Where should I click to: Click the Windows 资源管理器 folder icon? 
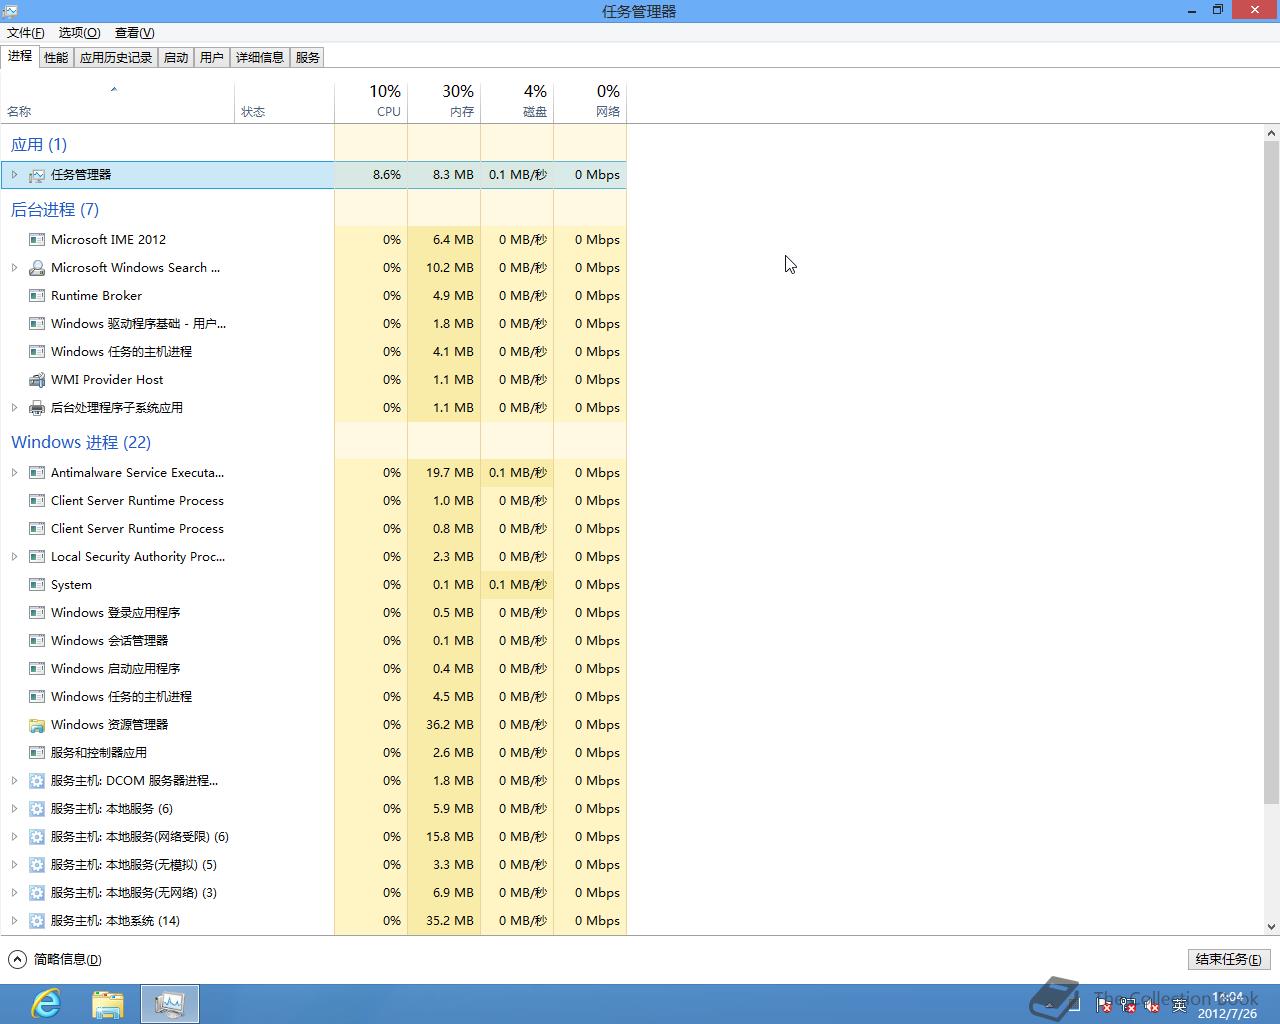pos(37,725)
